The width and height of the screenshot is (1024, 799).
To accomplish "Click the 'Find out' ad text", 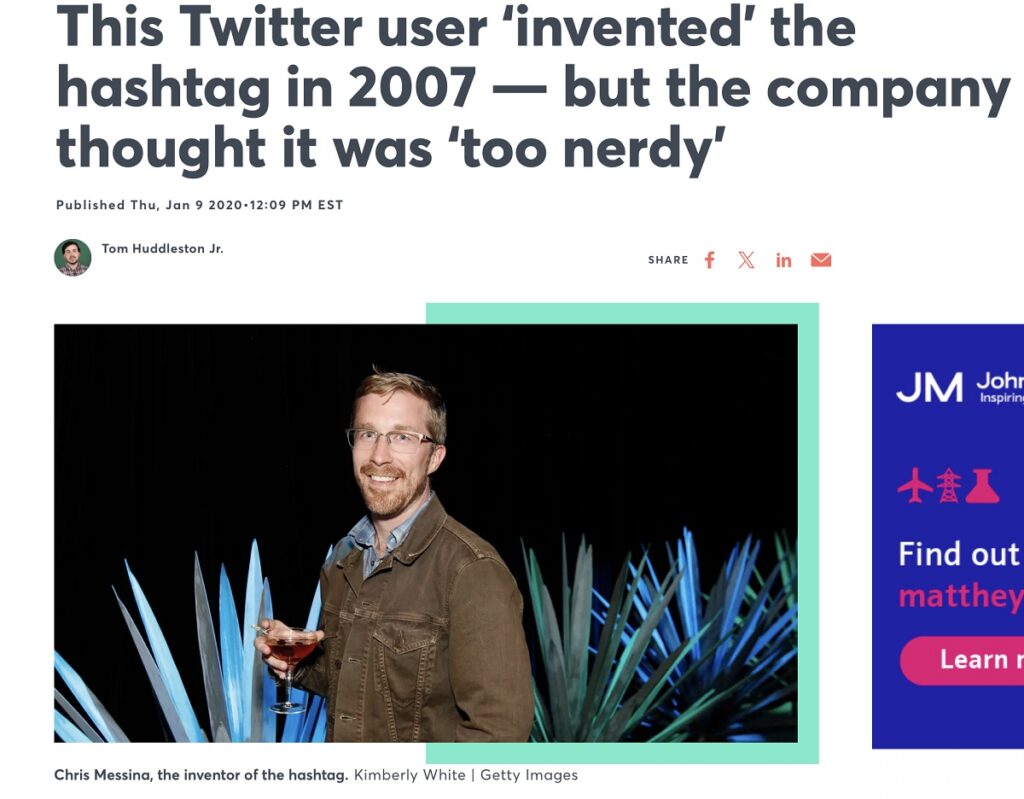I will (959, 554).
